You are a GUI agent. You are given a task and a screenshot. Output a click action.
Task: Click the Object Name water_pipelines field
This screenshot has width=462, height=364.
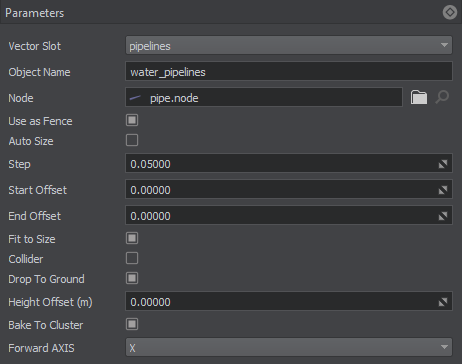pos(289,71)
